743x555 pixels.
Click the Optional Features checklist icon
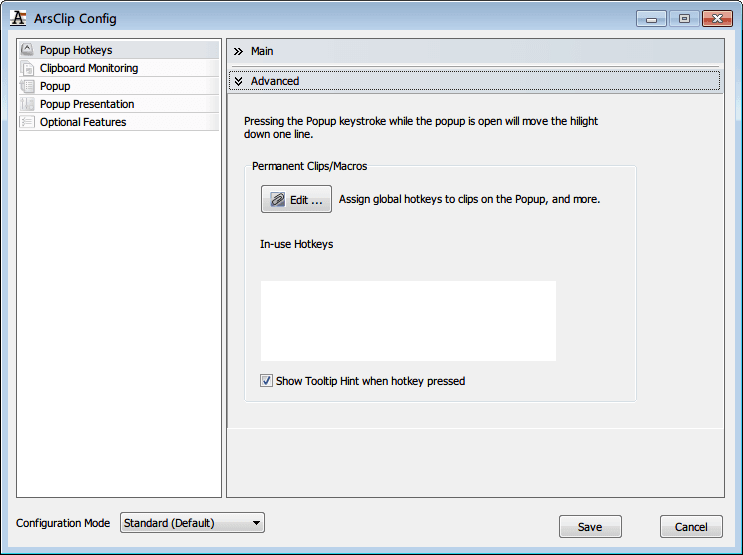(x=27, y=122)
